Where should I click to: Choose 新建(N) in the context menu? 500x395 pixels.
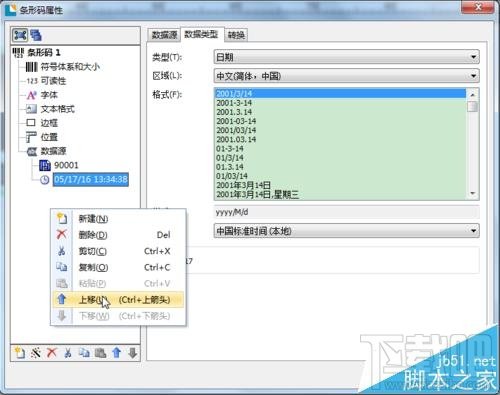tap(118, 219)
